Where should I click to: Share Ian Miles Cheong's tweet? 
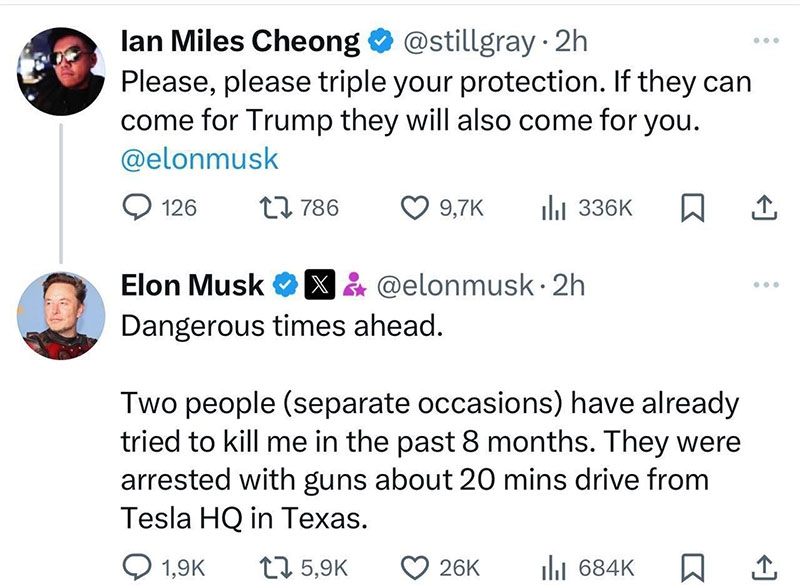coord(762,207)
